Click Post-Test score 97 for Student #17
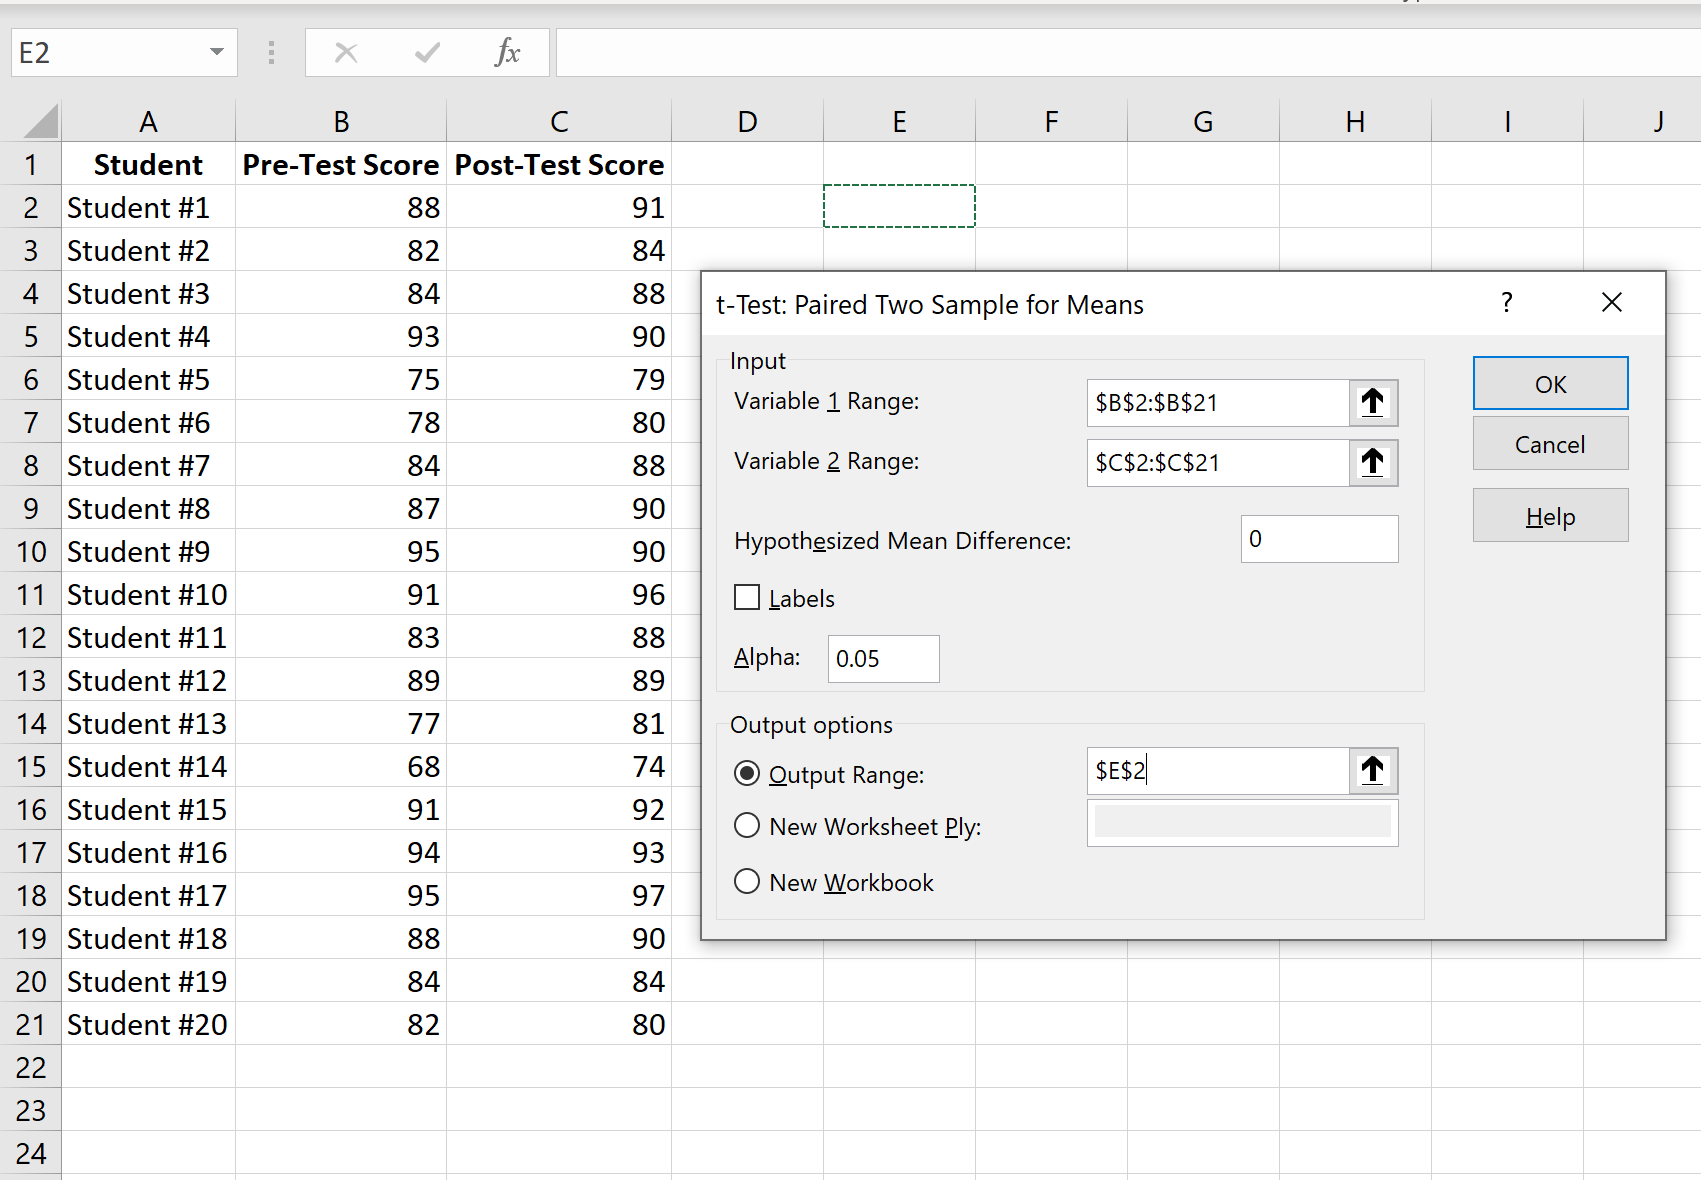Image resolution: width=1701 pixels, height=1180 pixels. tap(559, 895)
